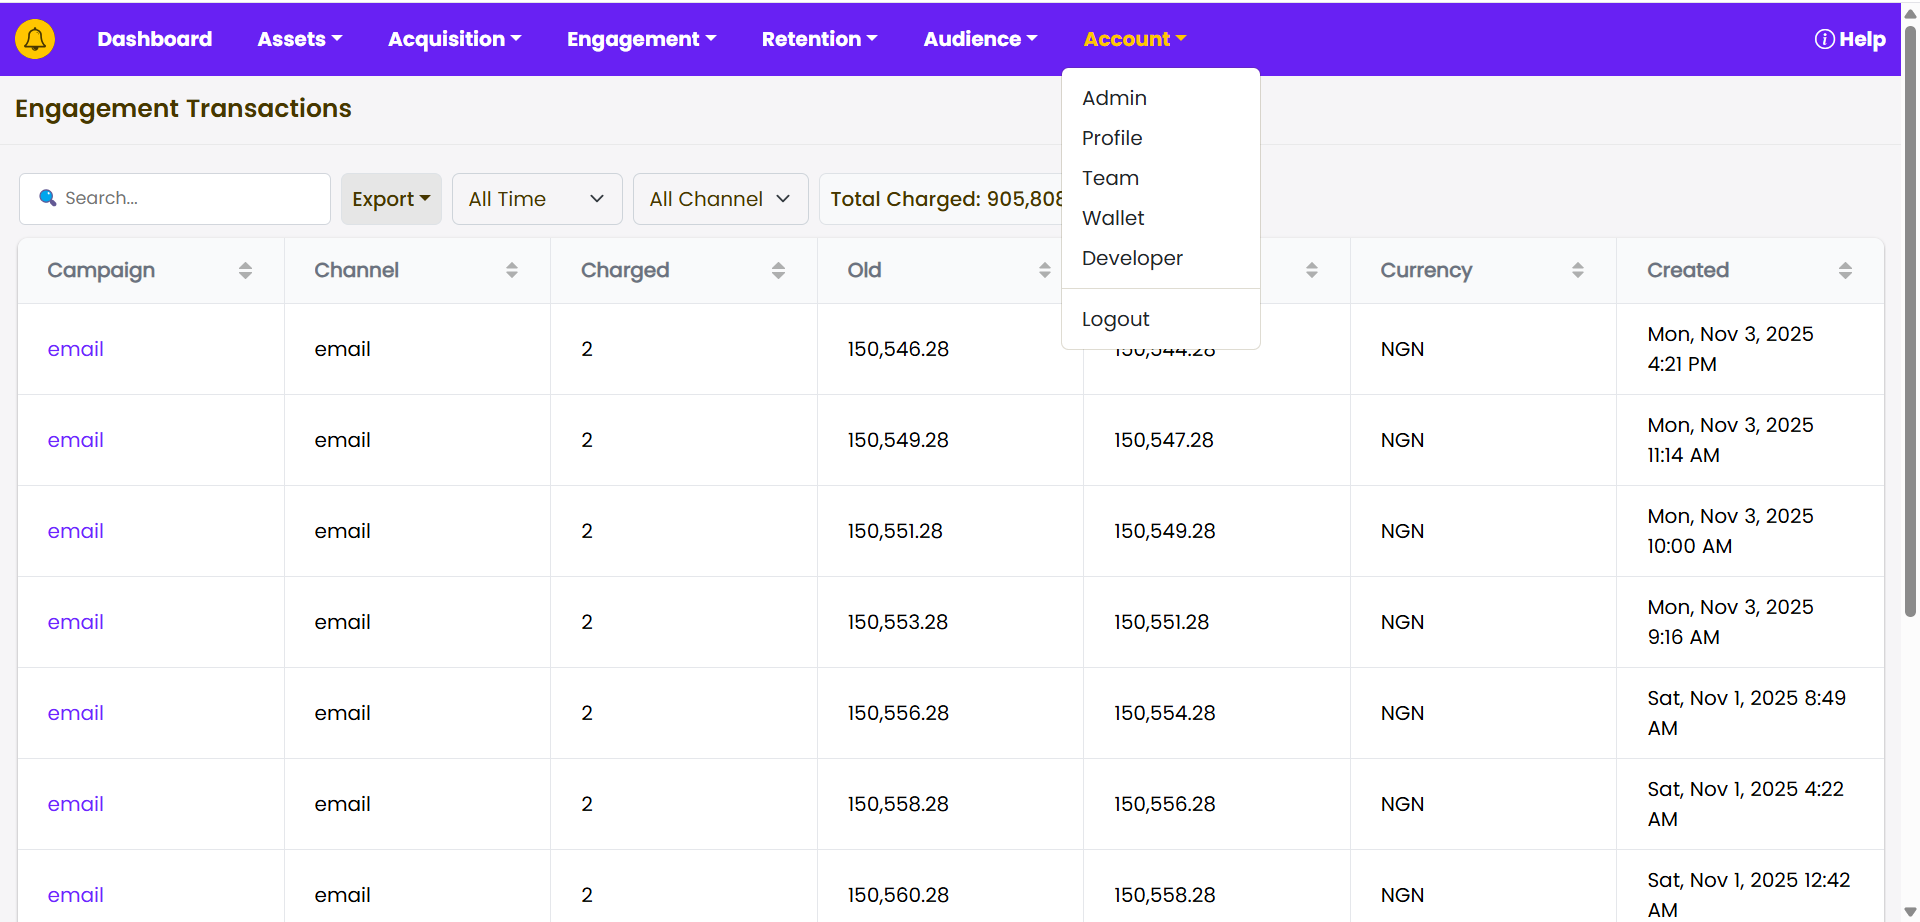Go to the Dashboard page
The image size is (1920, 922).
[x=154, y=39]
